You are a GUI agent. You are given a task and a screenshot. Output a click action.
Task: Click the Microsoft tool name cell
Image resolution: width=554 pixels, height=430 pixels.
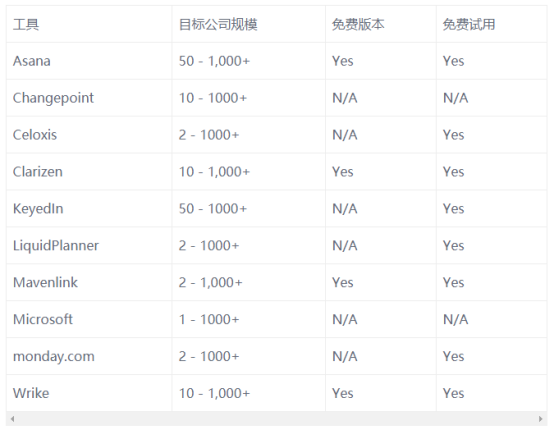(89, 319)
